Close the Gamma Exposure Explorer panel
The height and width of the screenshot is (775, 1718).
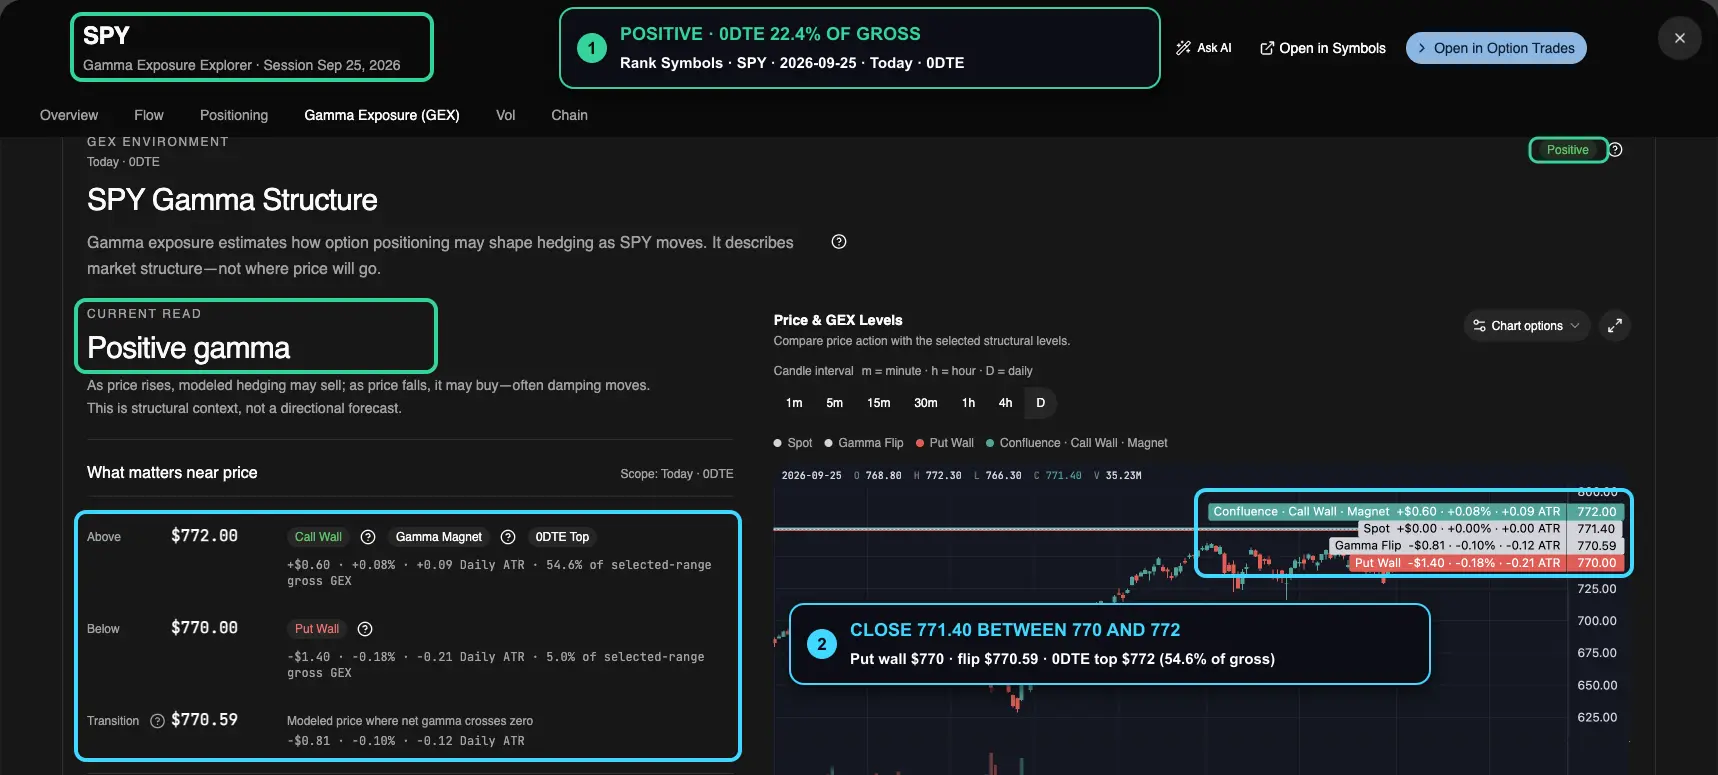(x=1680, y=38)
